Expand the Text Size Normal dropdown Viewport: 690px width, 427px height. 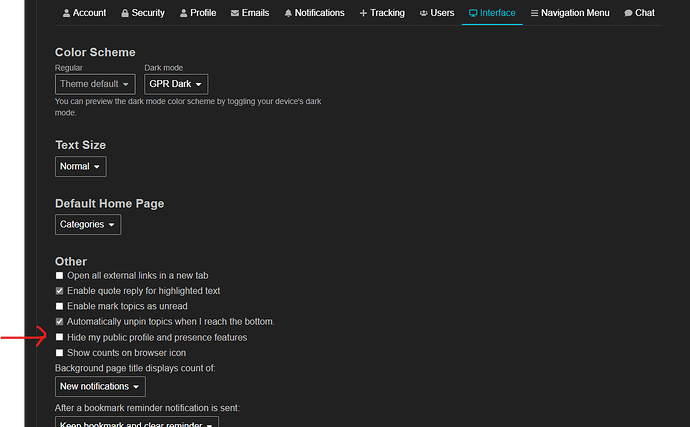click(x=80, y=166)
